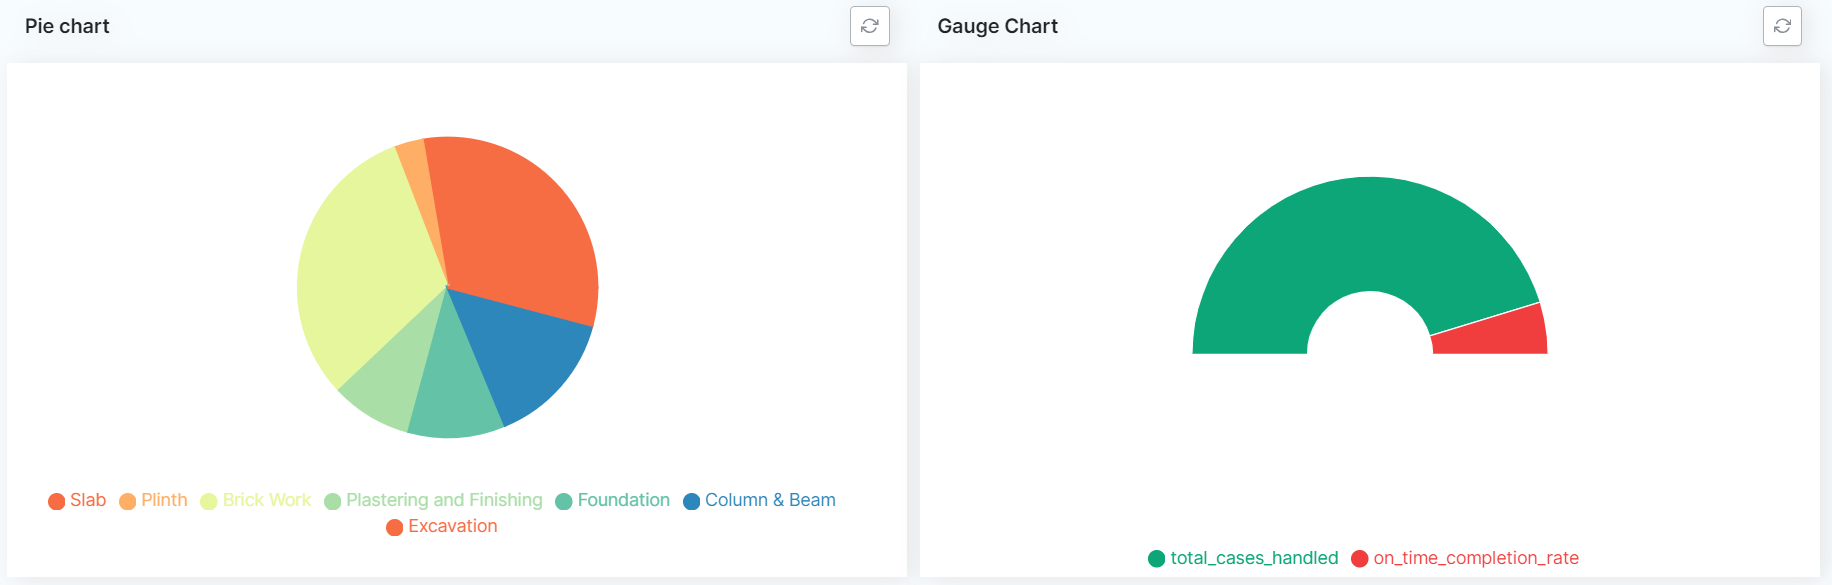
Task: Refresh the Pie chart panel
Action: [869, 26]
